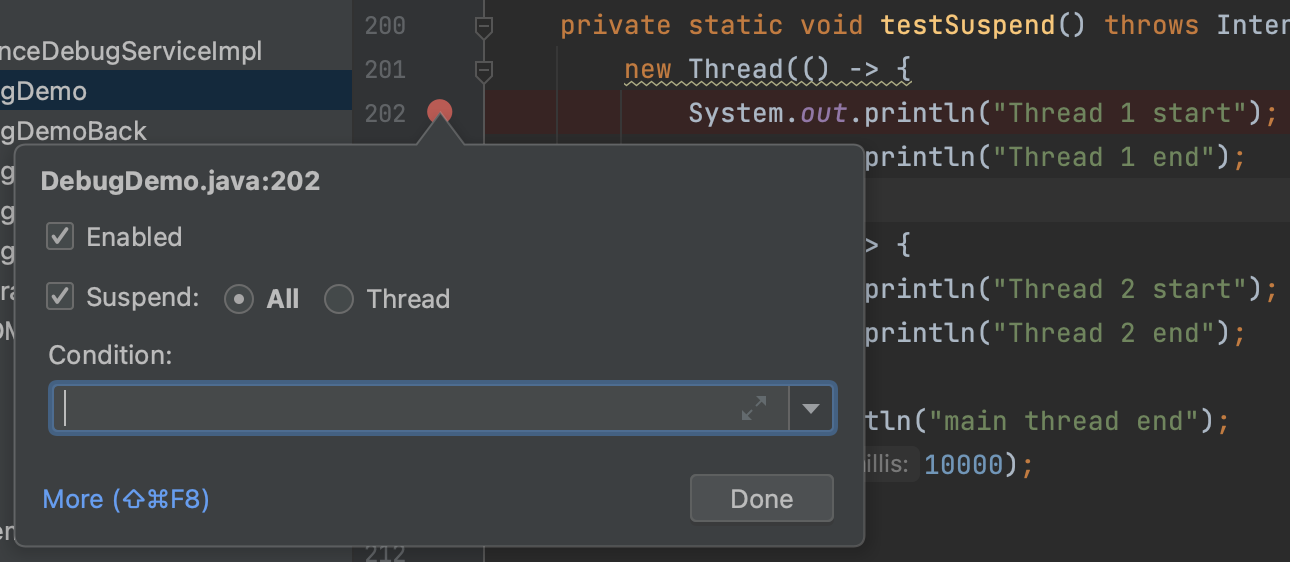Toggle the Enabled checkbox
Viewport: 1290px width, 562px height.
click(61, 237)
